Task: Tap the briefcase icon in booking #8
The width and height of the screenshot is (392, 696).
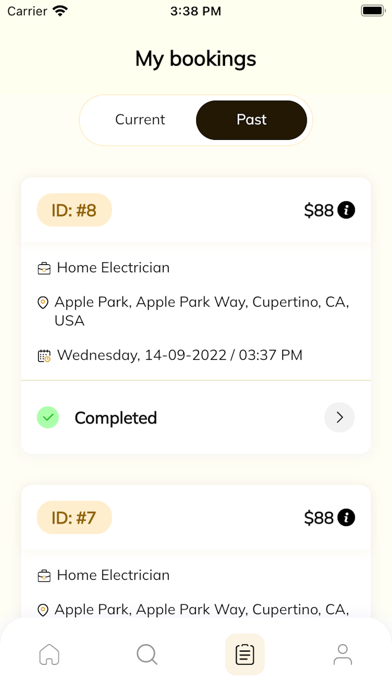Action: 44,269
